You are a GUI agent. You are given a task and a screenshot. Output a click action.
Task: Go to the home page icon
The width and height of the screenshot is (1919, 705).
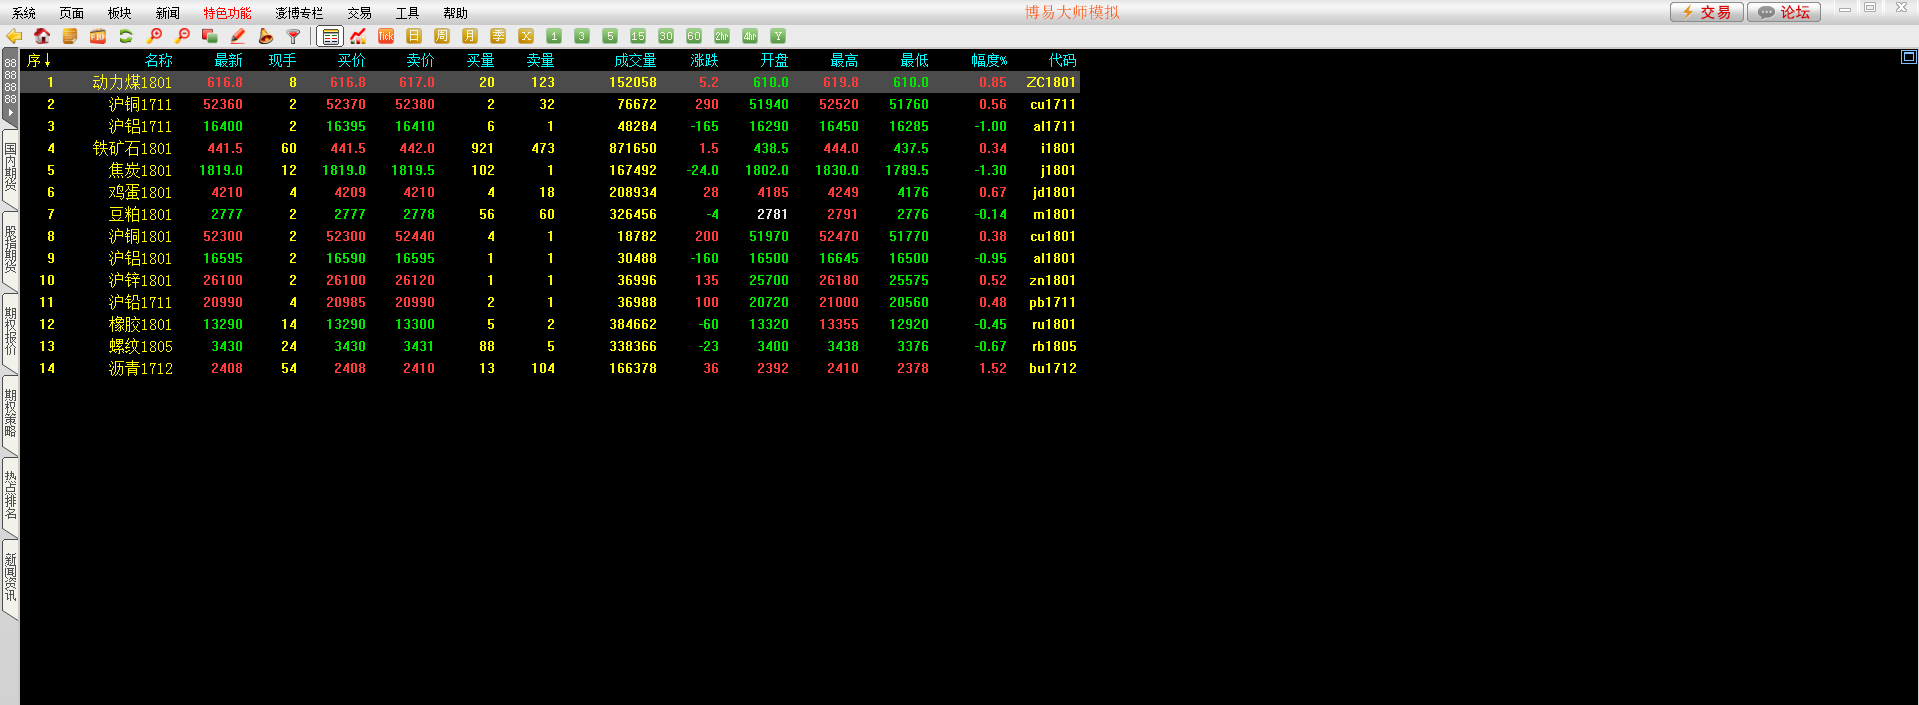pyautogui.click(x=42, y=36)
